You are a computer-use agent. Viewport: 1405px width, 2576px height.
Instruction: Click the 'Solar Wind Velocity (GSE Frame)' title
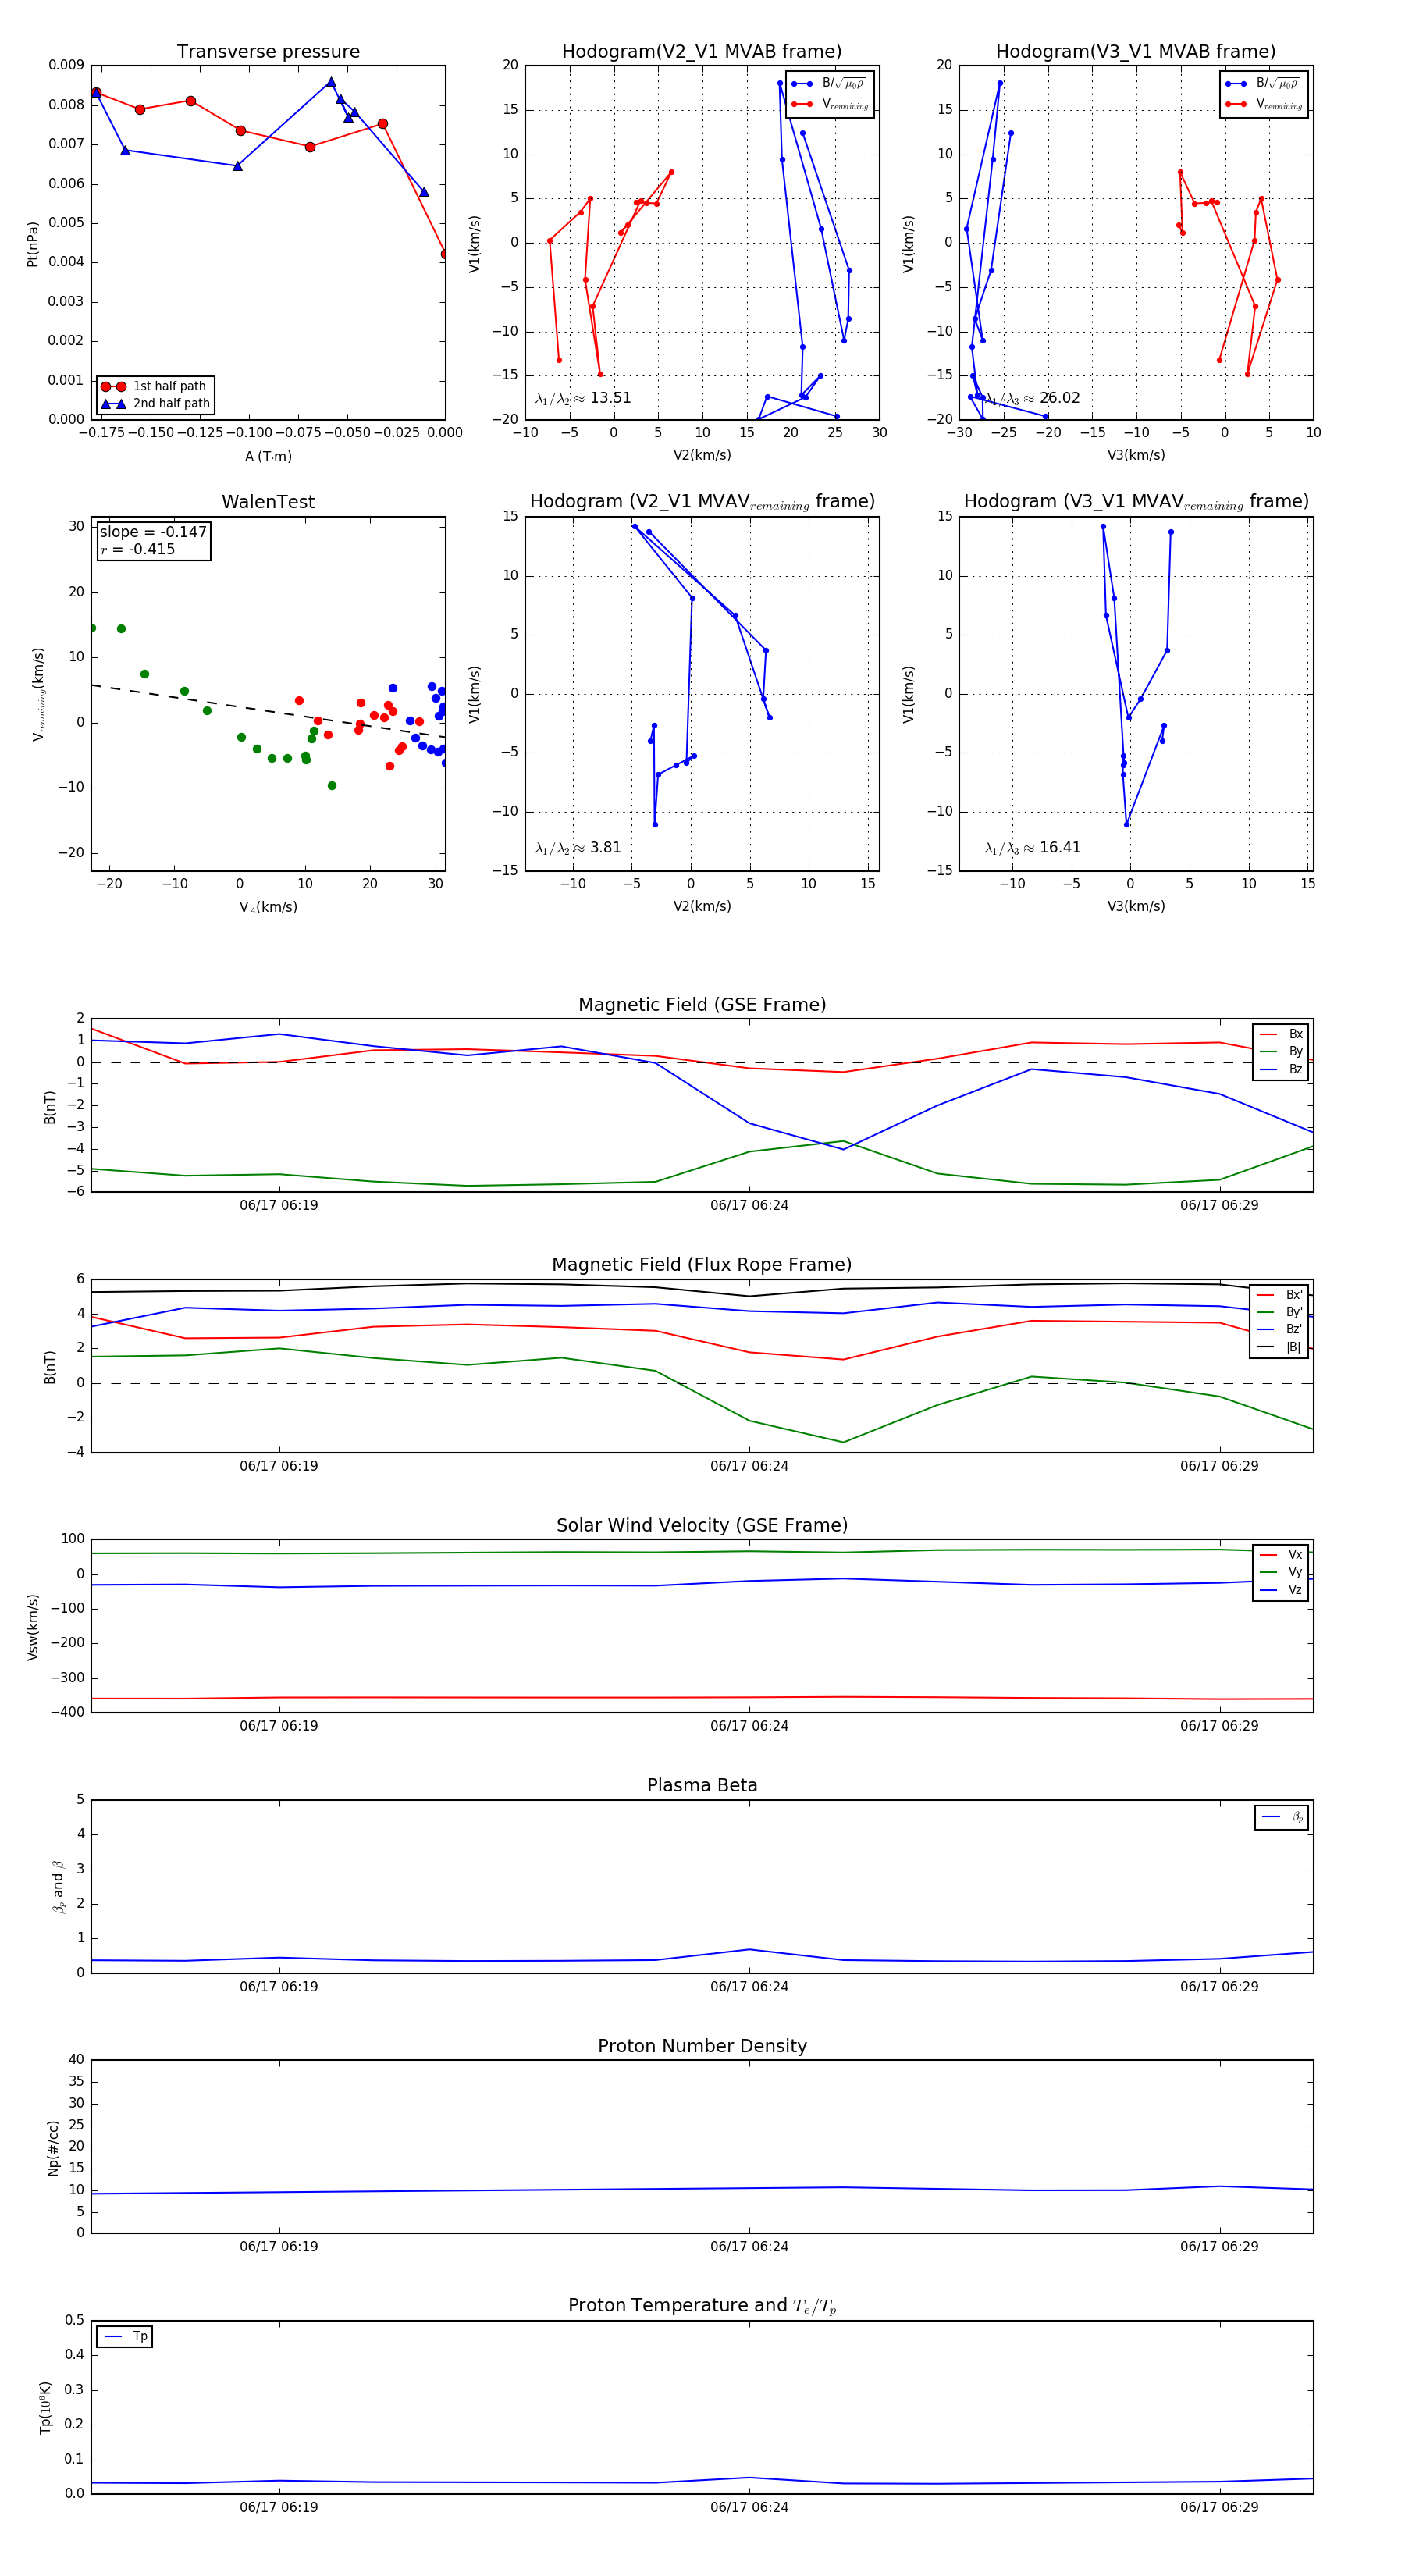[x=702, y=1525]
